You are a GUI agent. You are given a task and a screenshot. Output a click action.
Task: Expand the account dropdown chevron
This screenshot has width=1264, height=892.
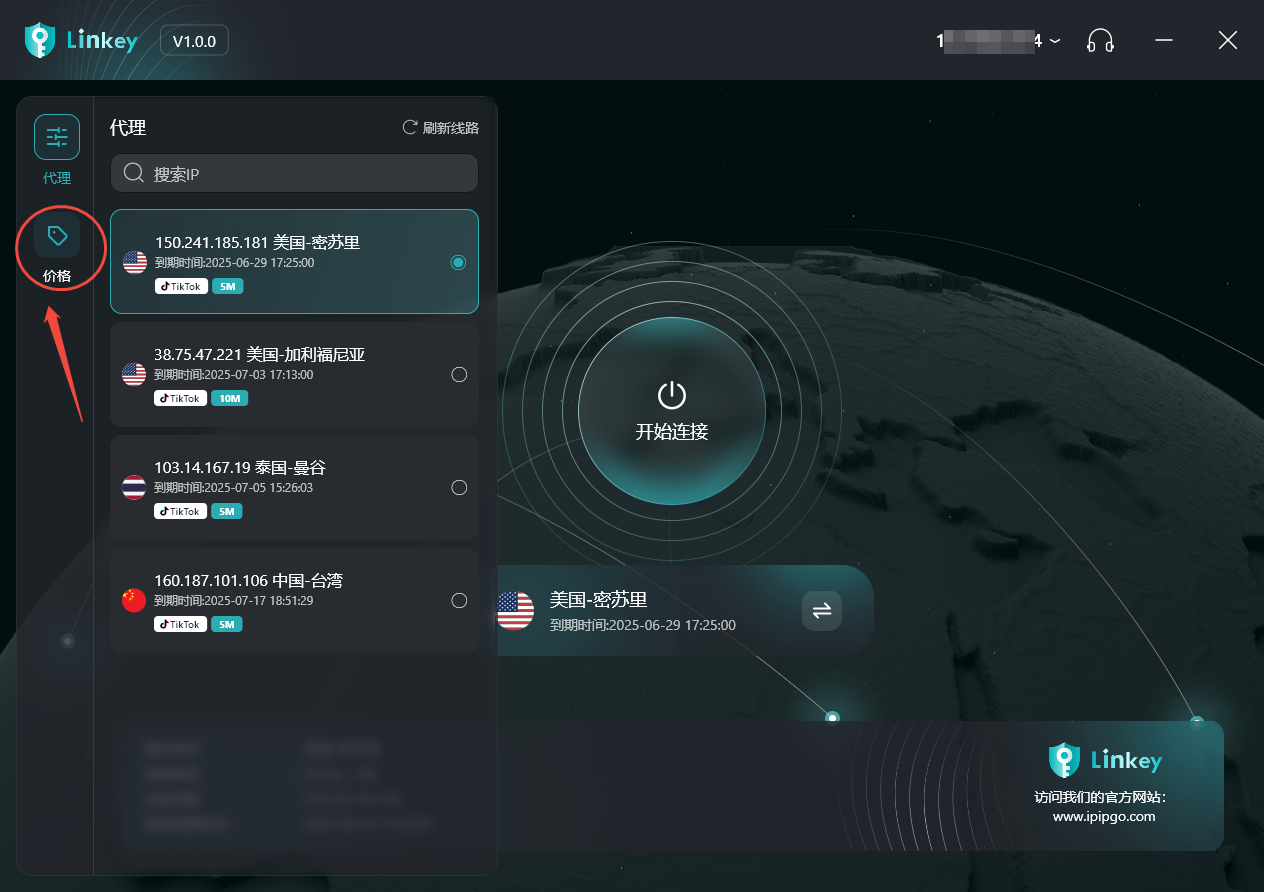coord(1055,42)
